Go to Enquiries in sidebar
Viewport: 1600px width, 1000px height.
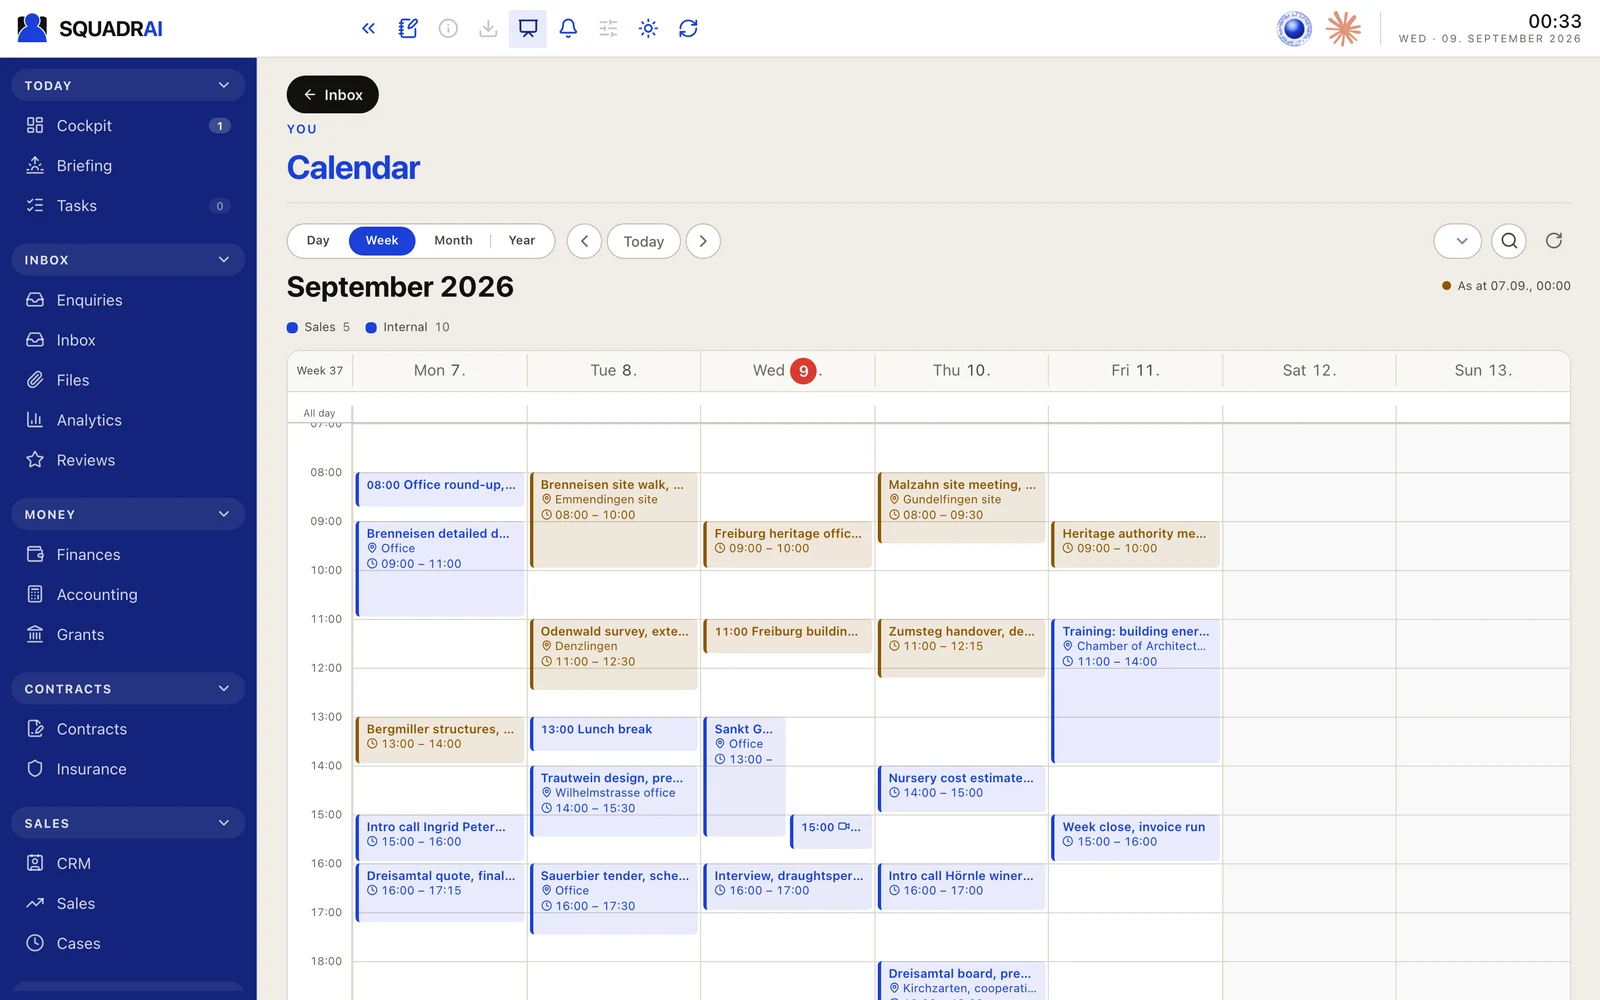pos(128,300)
